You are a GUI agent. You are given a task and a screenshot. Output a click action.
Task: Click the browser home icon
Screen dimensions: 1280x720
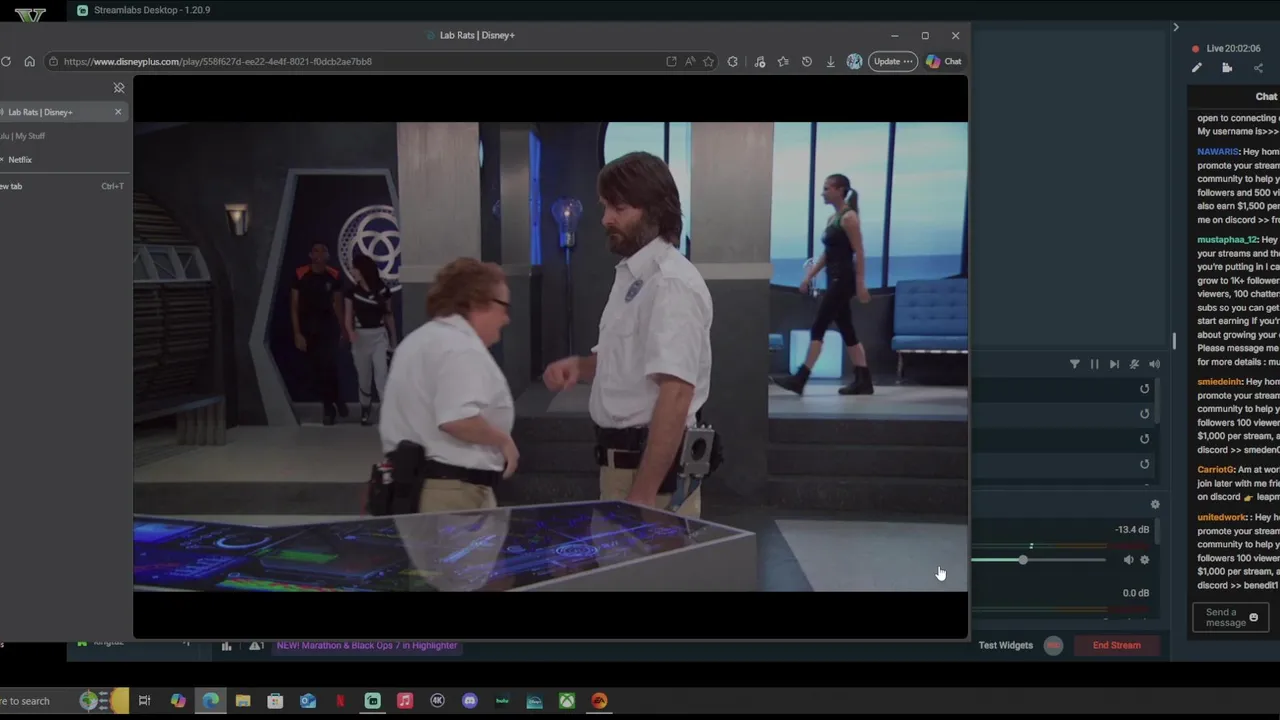pyautogui.click(x=29, y=61)
